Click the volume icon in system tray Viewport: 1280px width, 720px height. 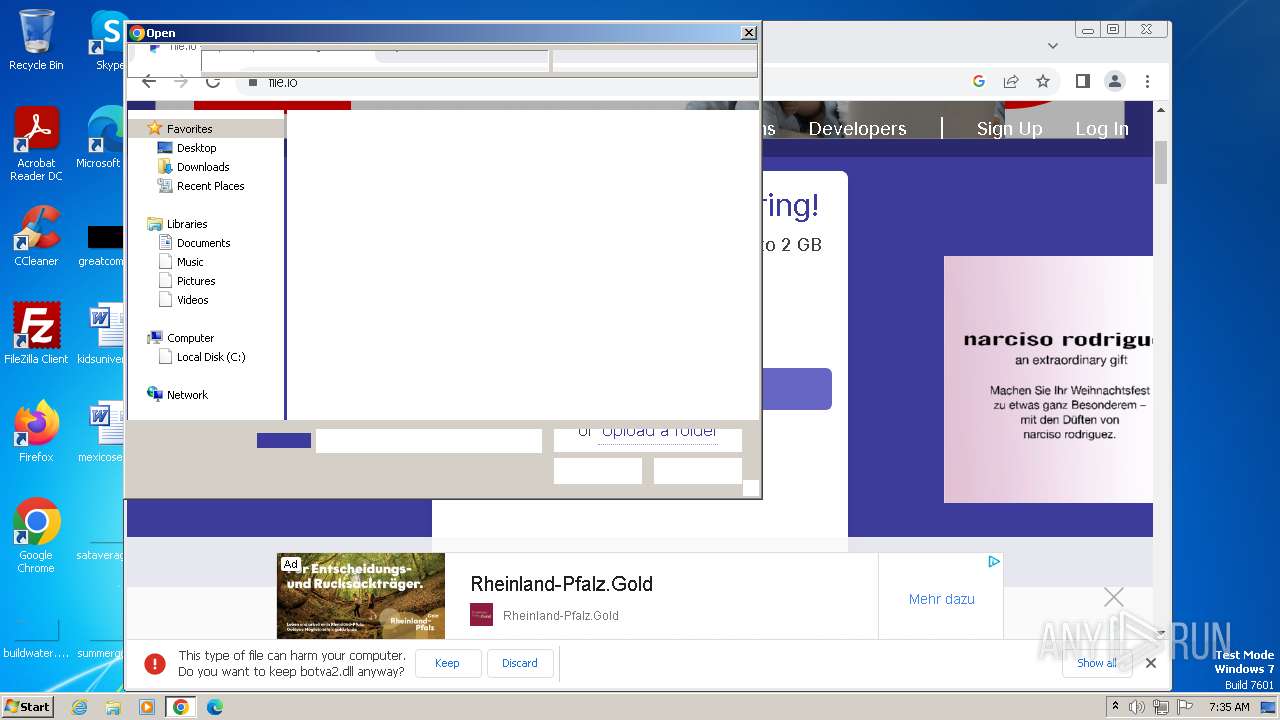(x=1137, y=707)
